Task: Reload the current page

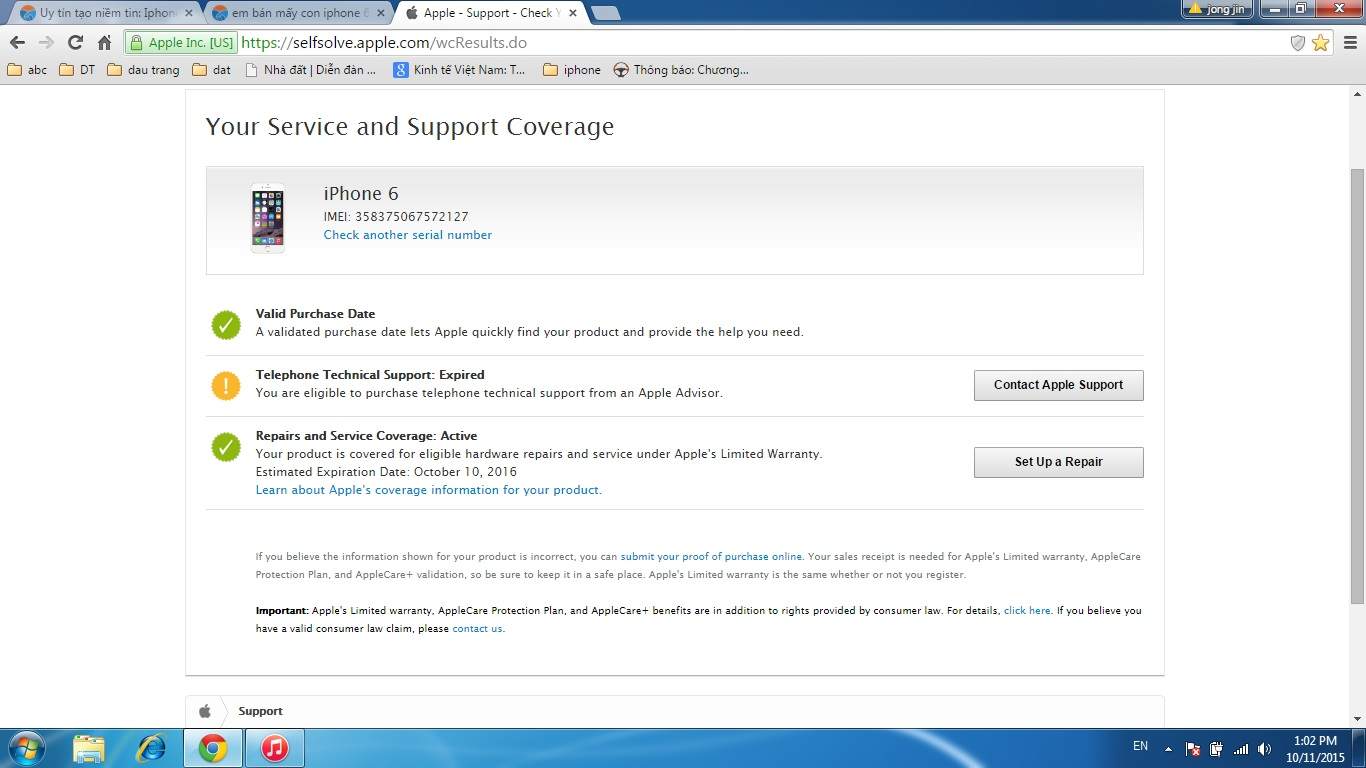Action: (75, 43)
